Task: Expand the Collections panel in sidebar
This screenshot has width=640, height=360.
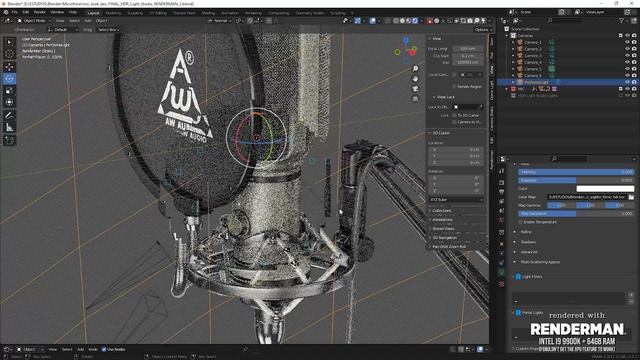Action: pos(441,211)
